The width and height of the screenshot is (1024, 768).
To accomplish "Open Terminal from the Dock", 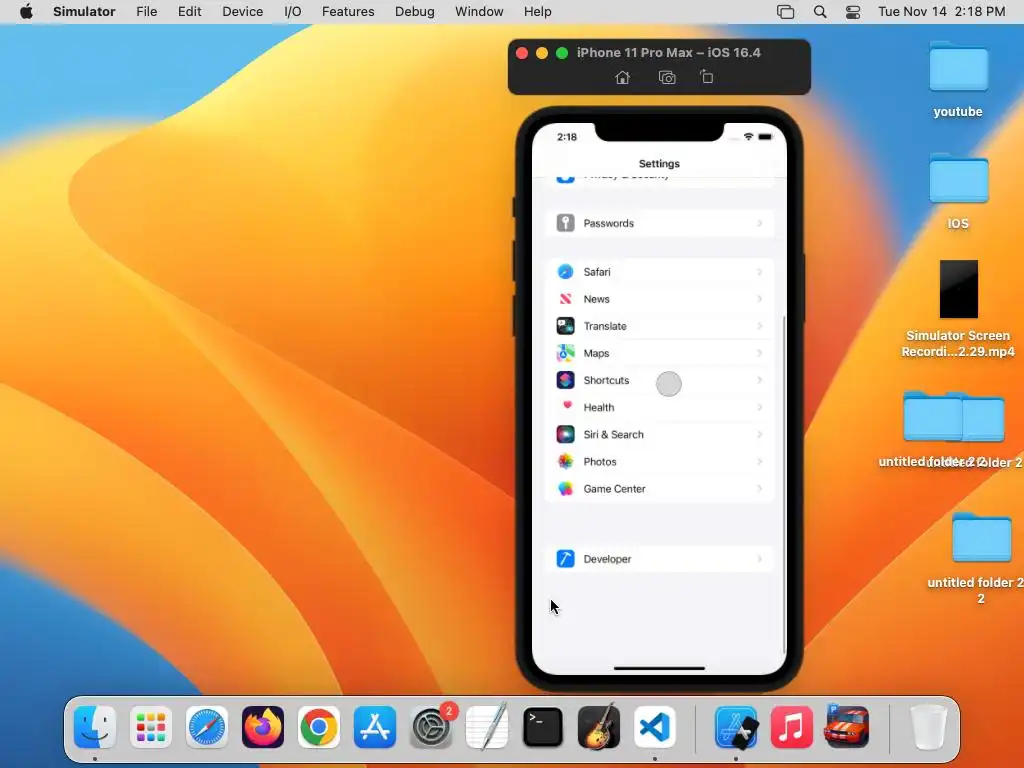I will [x=543, y=727].
